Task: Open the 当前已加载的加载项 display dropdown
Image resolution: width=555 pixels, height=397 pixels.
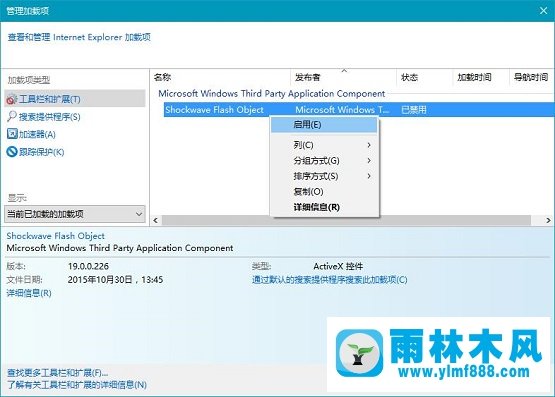Action: pos(75,214)
